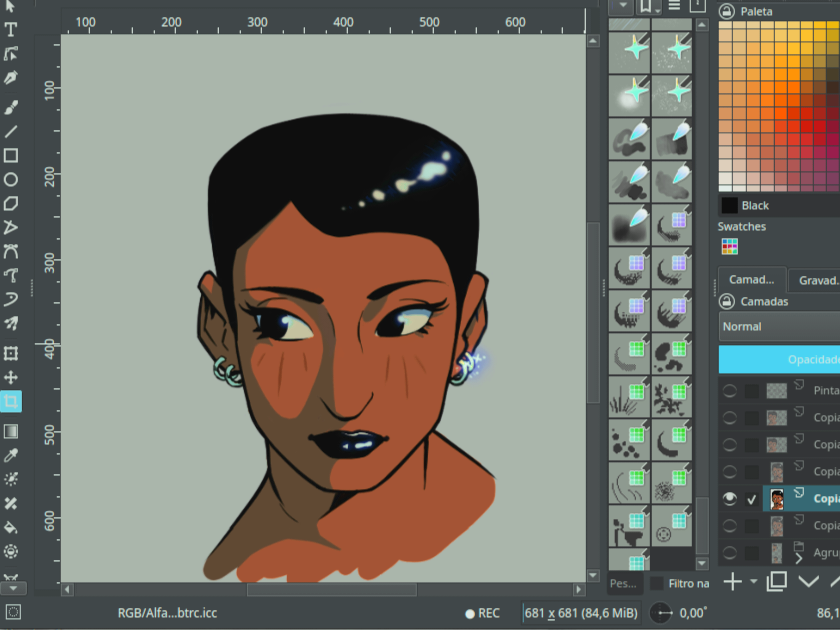Screen dimensions: 840x630
Task: Hide the currently visible Copia layer
Action: tap(730, 498)
